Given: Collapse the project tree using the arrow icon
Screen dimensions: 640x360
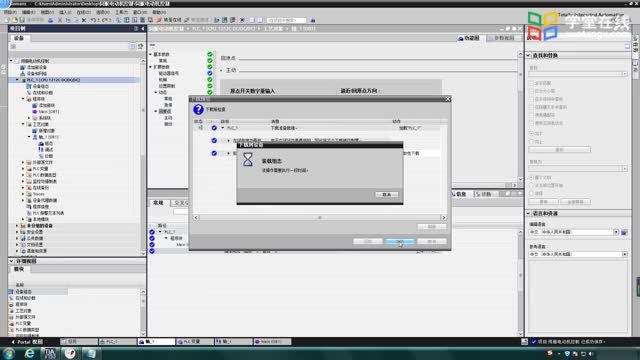Looking at the screenshot, I should pos(142,29).
